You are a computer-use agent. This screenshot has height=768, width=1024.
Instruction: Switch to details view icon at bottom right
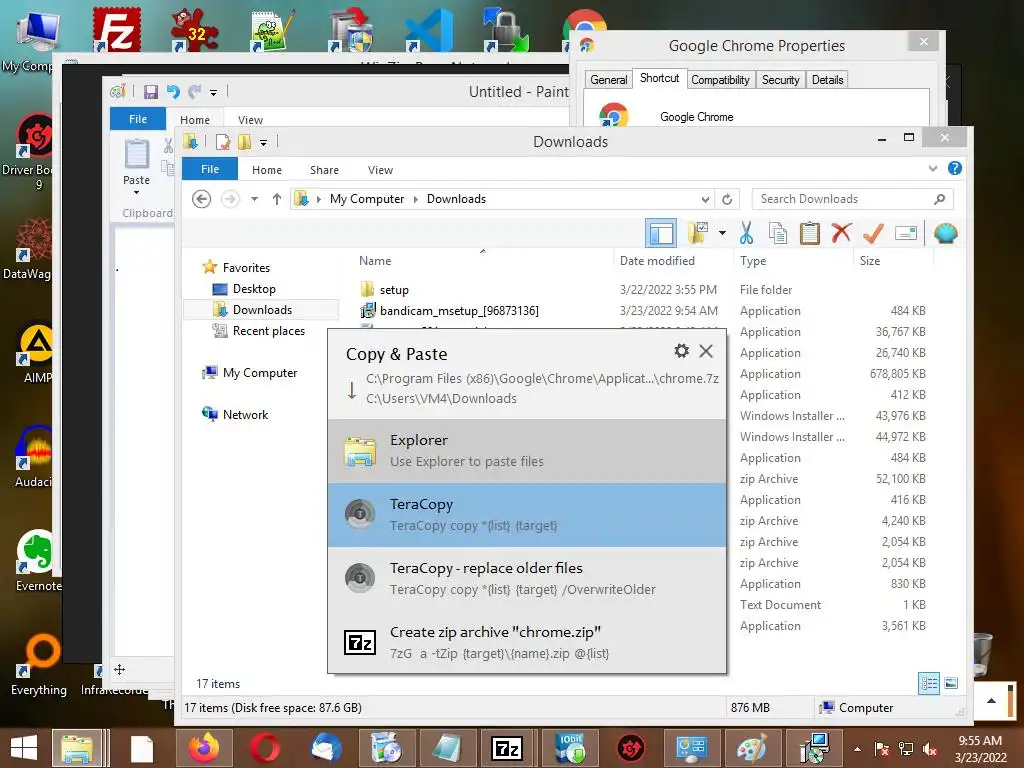pyautogui.click(x=929, y=684)
